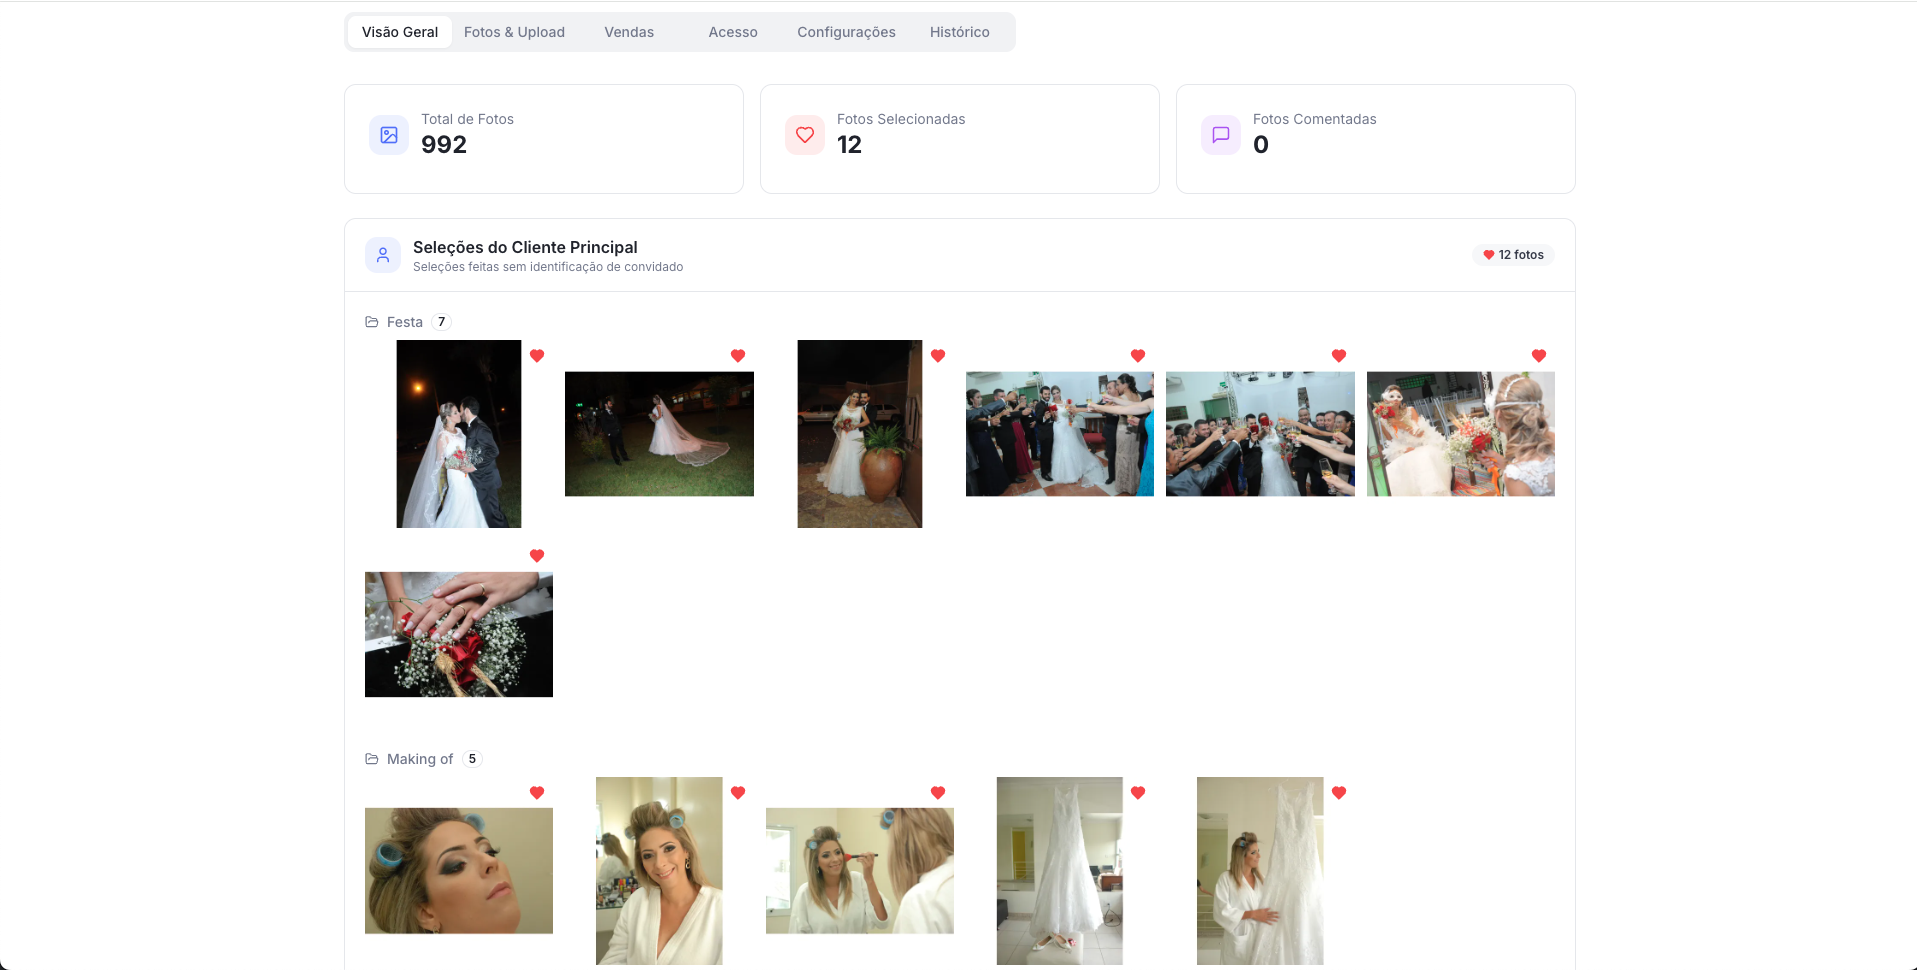Click the Cliente Principal user icon
This screenshot has width=1917, height=970.
[383, 255]
